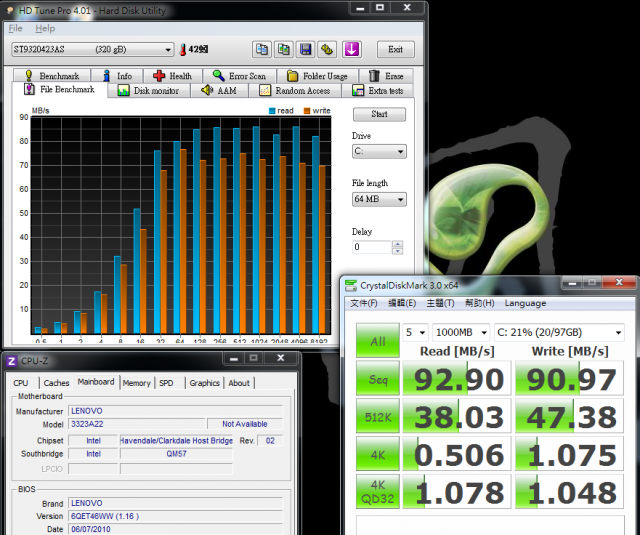The image size is (640, 535).
Task: Open CPU-Z Graphics tab
Action: (204, 383)
